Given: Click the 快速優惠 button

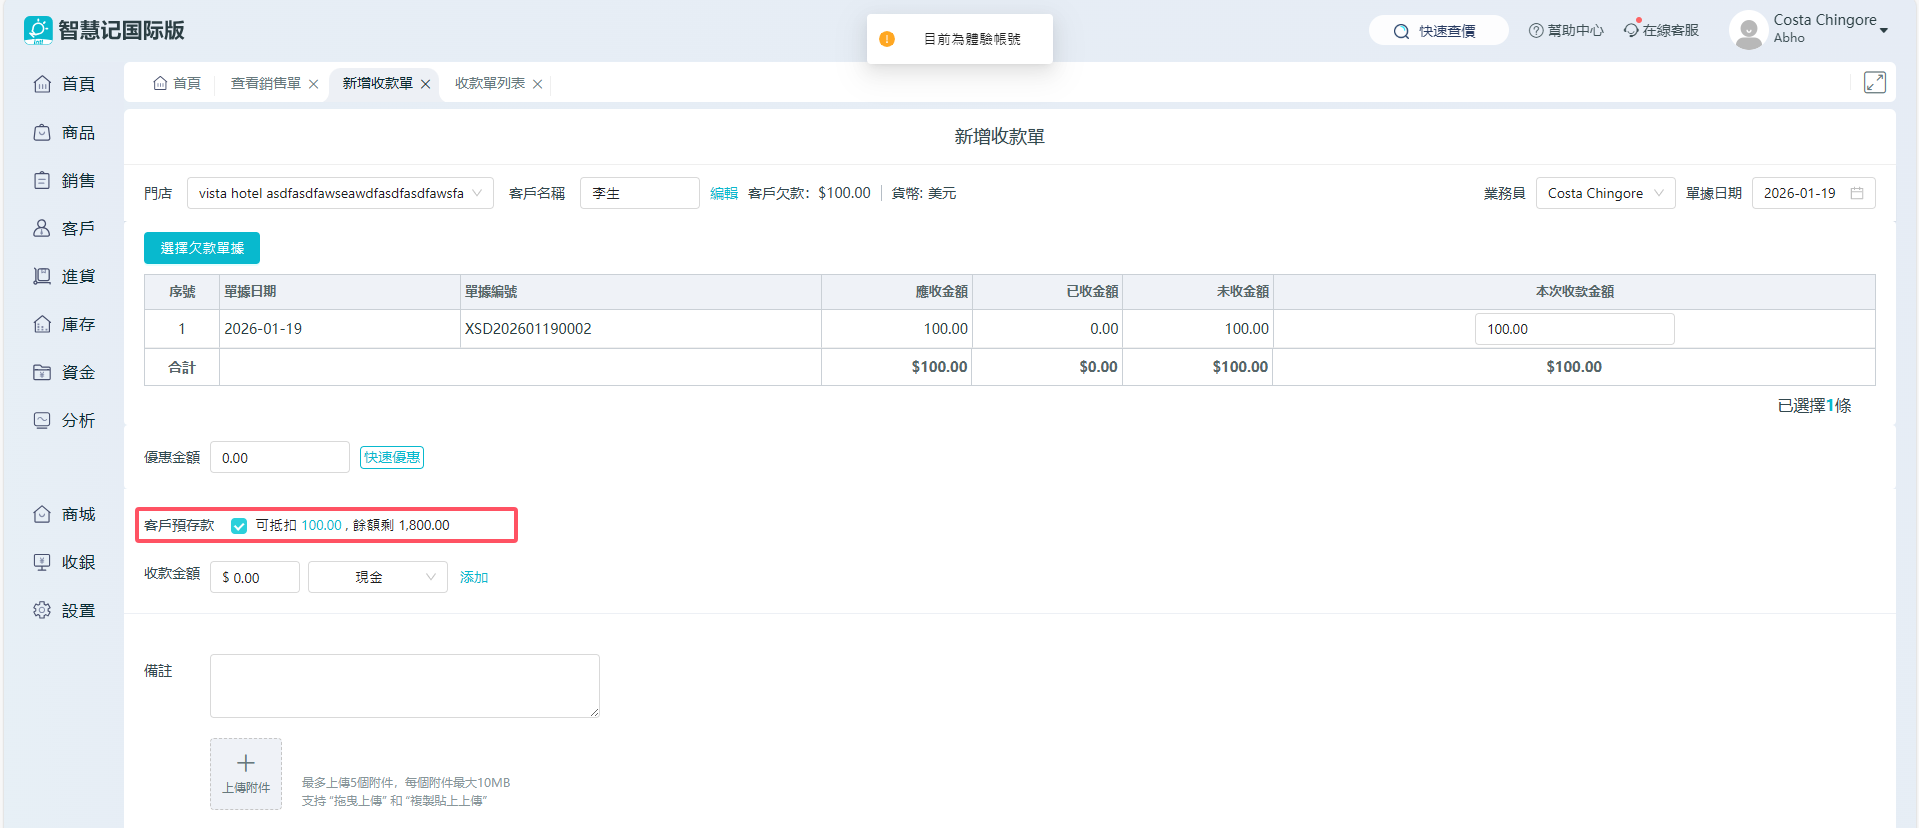Looking at the screenshot, I should [x=392, y=458].
